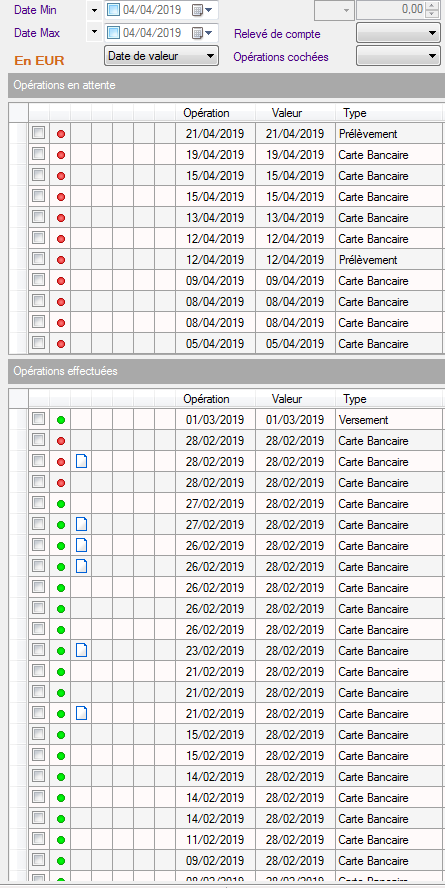Check the box on the 23/02/2019 row
Image resolution: width=445 pixels, height=888 pixels.
coord(38,650)
